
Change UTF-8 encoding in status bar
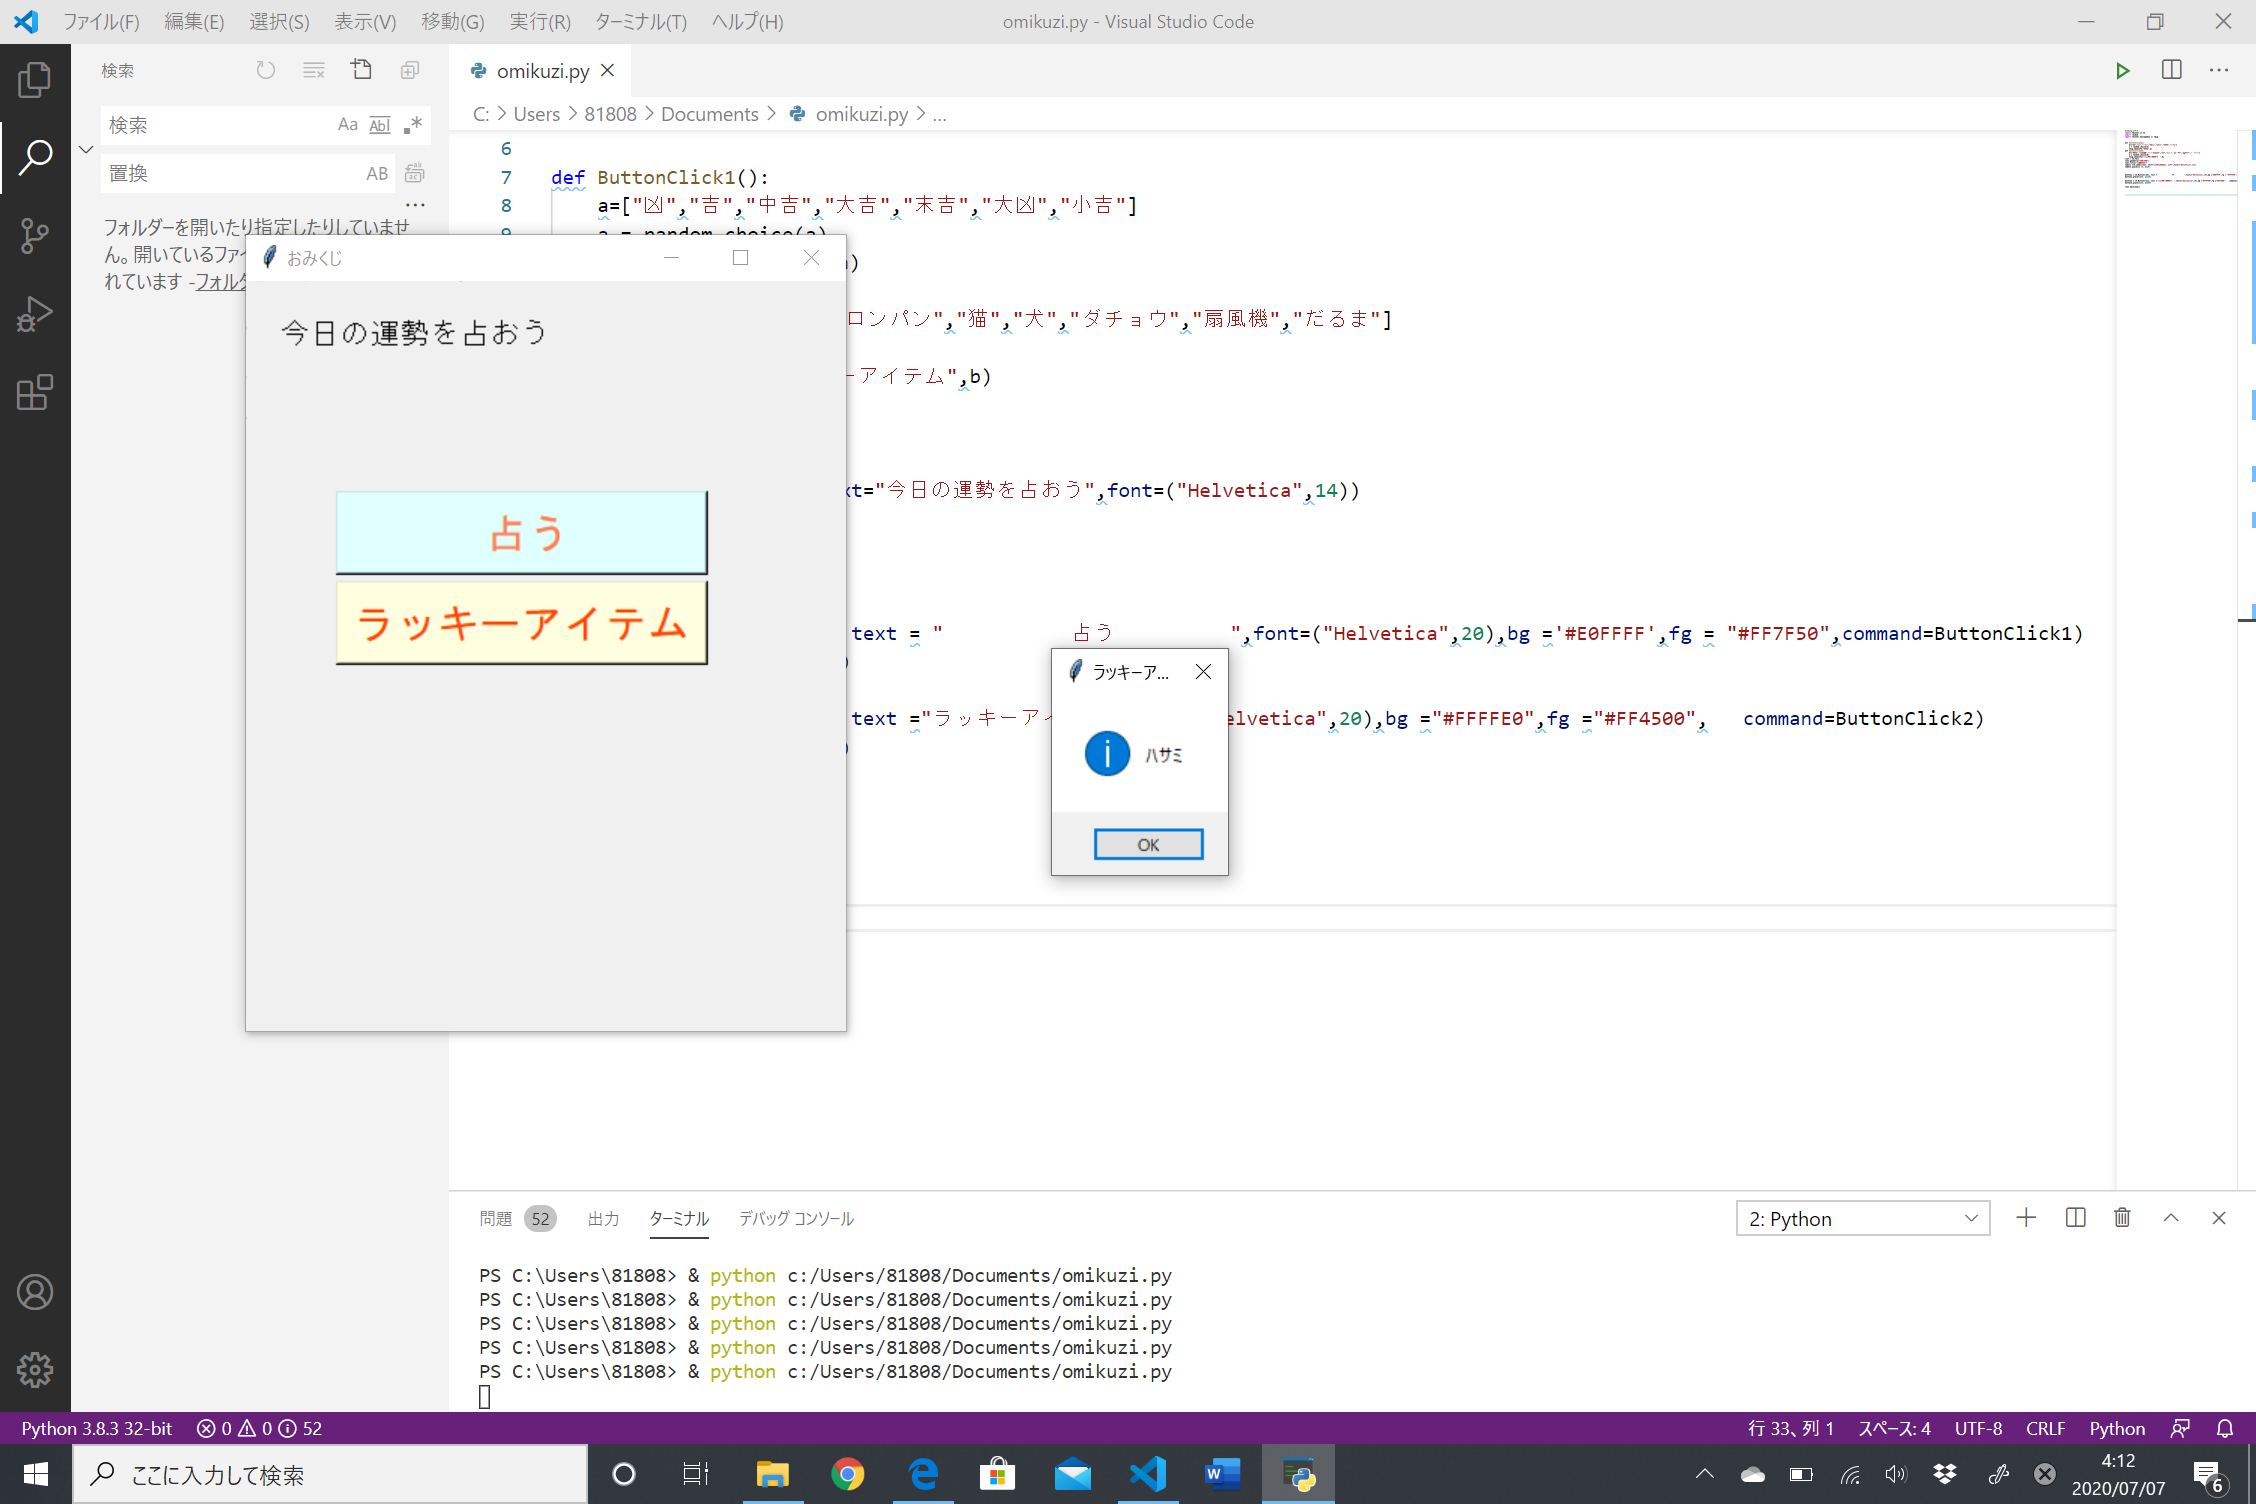click(1978, 1429)
